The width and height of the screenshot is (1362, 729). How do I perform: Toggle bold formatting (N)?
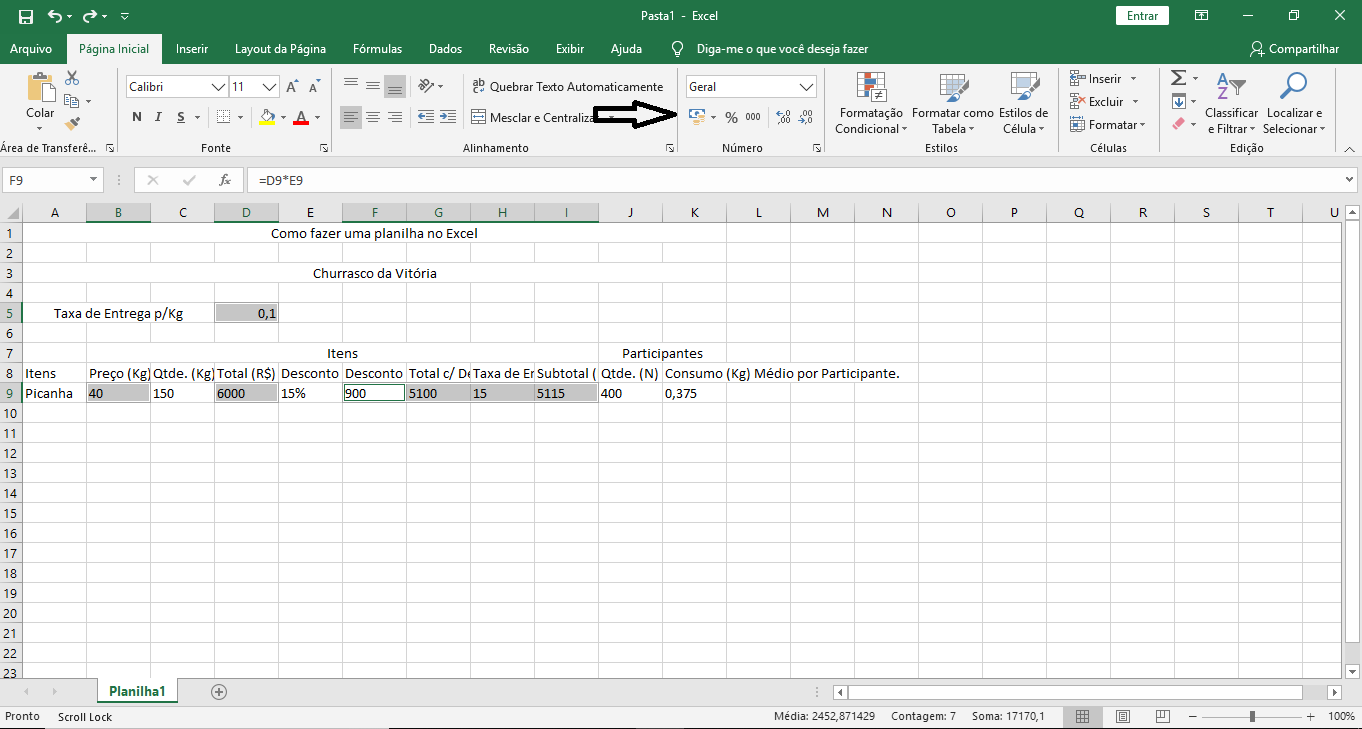point(137,117)
